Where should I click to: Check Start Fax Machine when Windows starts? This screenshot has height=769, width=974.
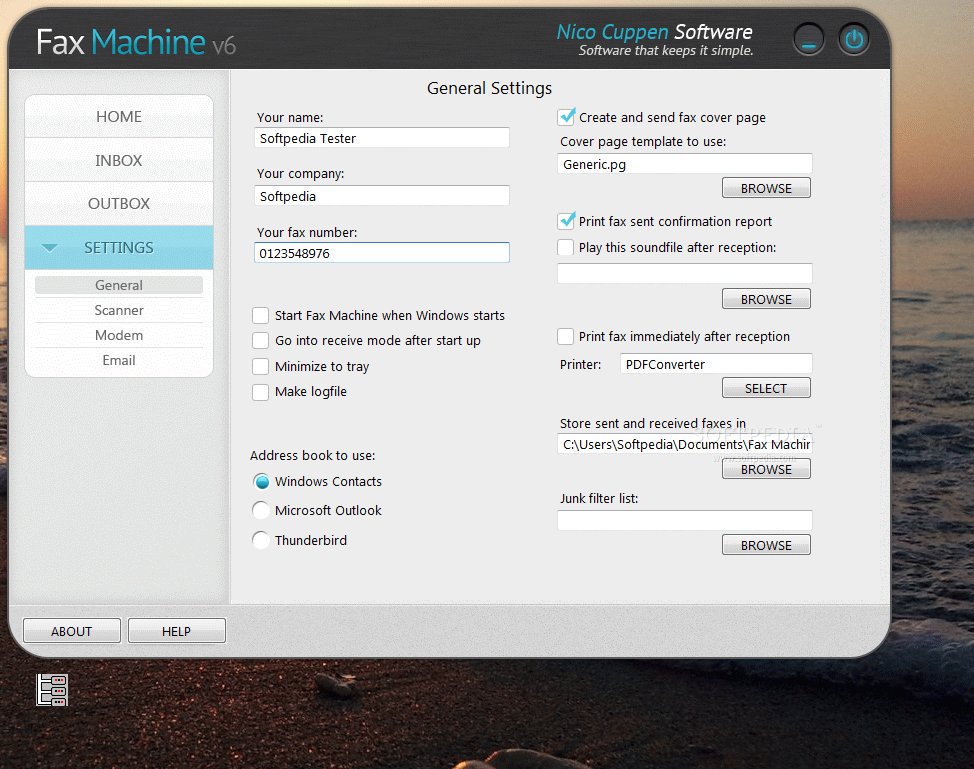(260, 316)
